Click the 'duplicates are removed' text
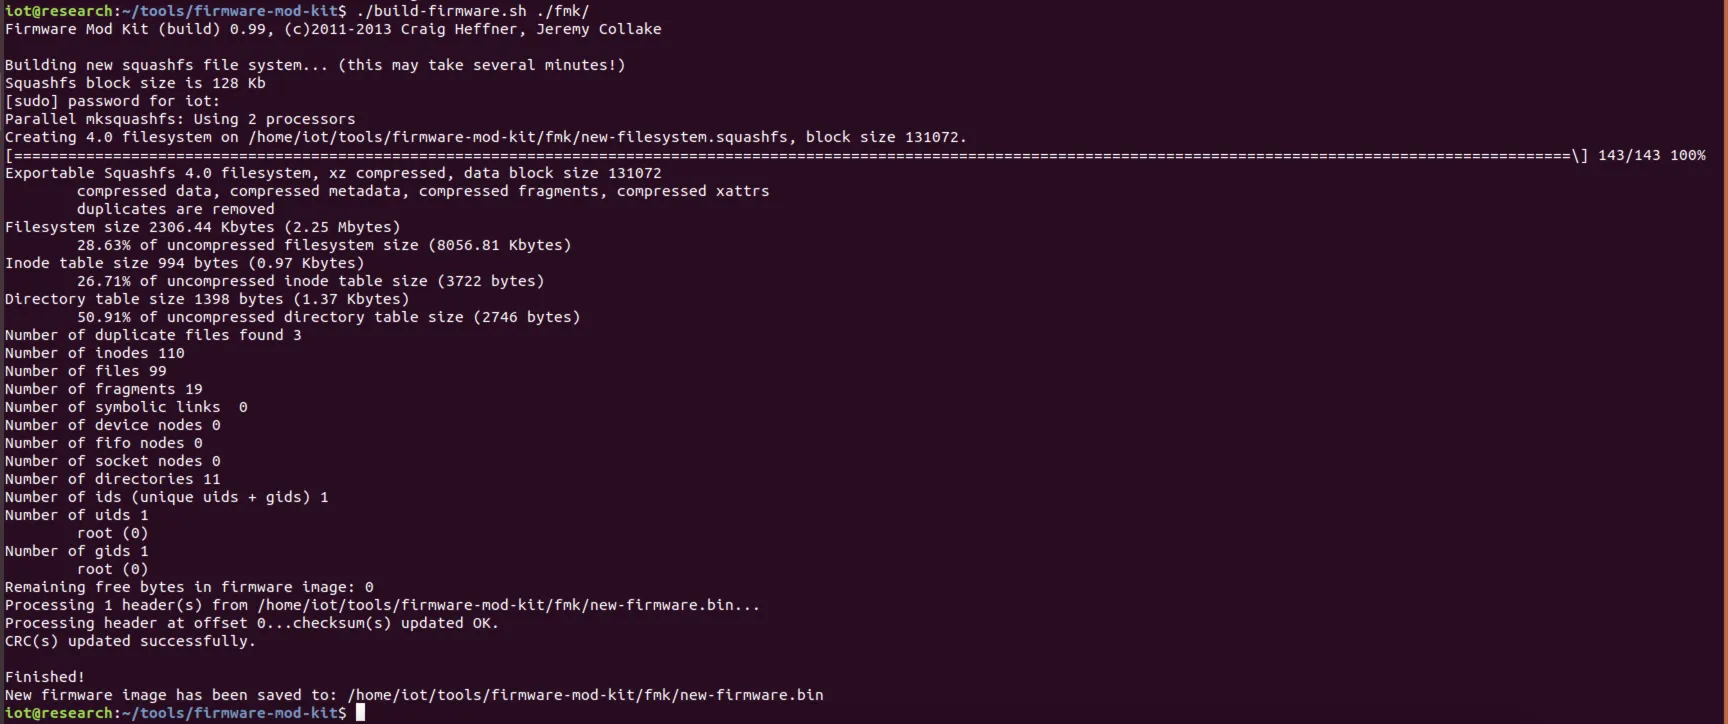1728x724 pixels. [x=176, y=209]
